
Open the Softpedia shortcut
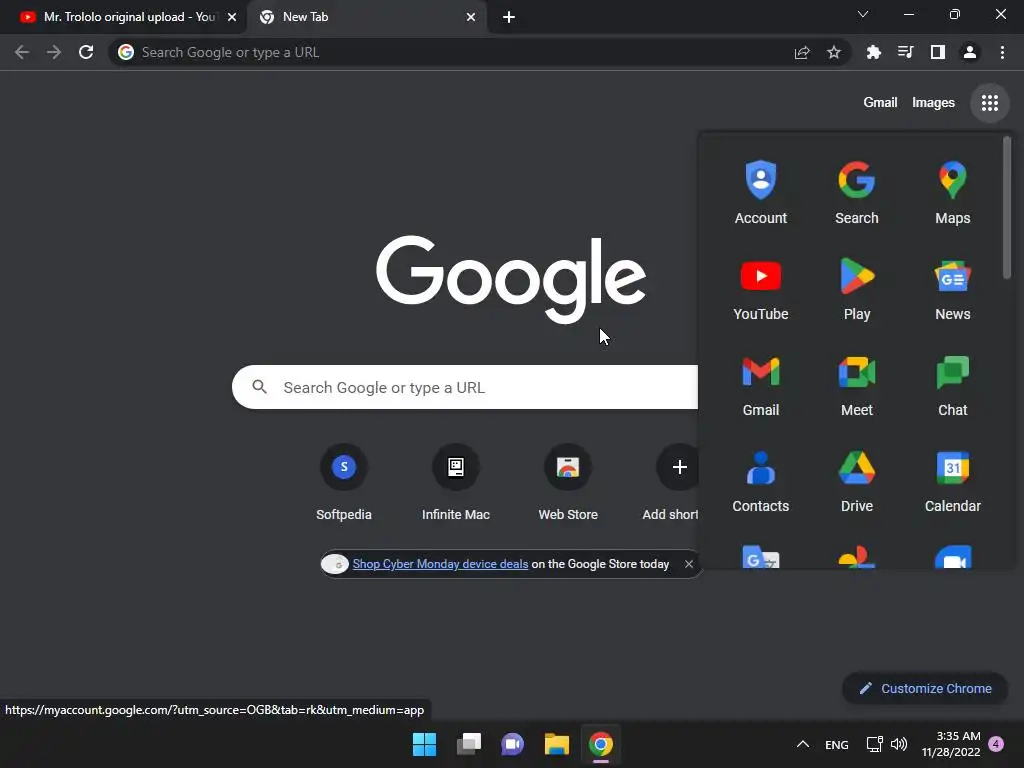344,483
